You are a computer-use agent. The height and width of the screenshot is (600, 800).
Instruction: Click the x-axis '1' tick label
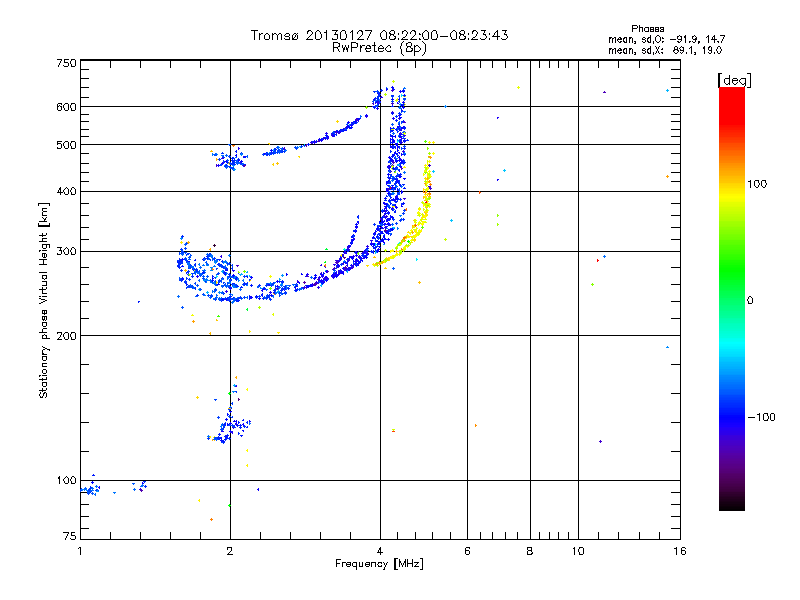80,551
